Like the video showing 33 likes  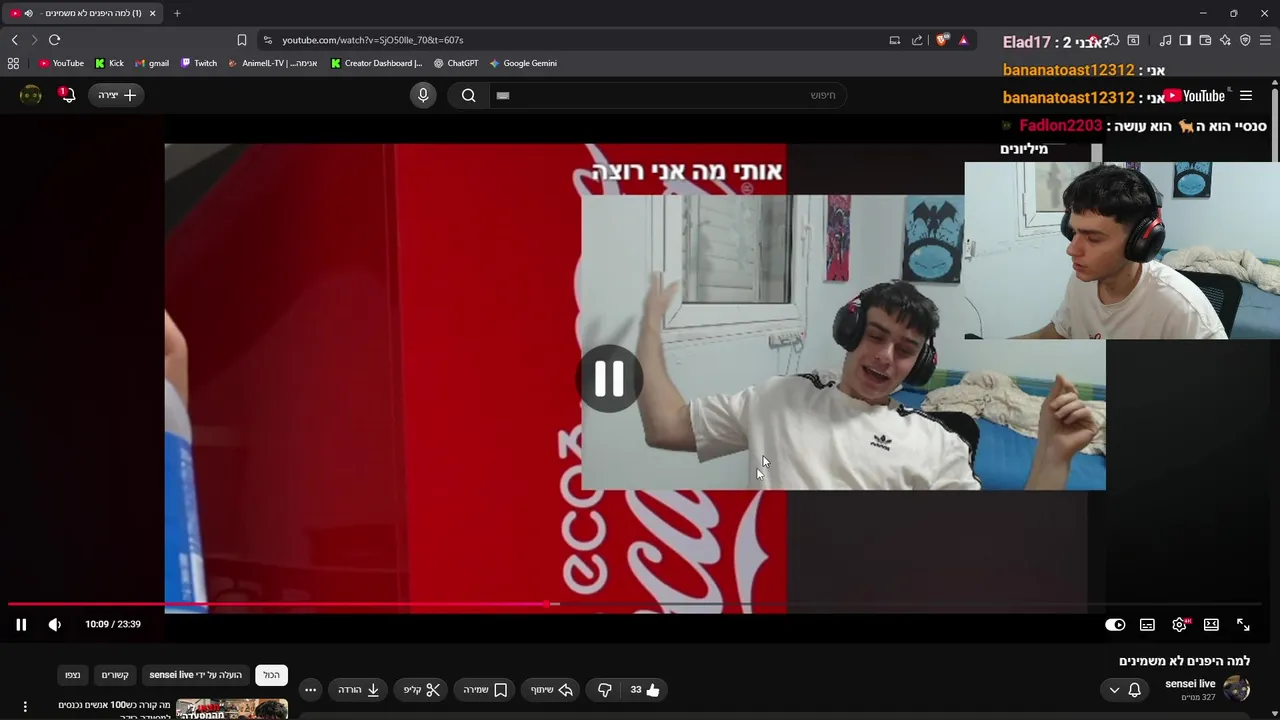click(645, 690)
